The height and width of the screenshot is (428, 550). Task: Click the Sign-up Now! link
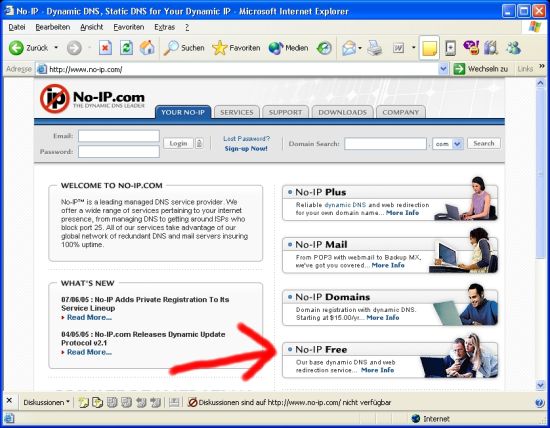(x=246, y=148)
